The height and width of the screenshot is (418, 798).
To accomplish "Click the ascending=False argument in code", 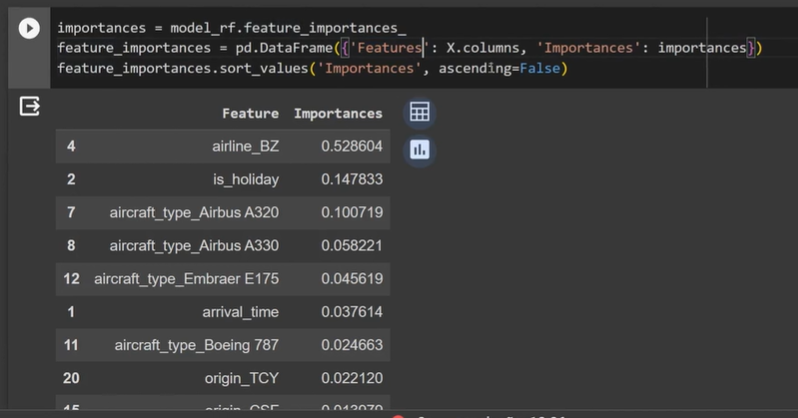I will 499,68.
